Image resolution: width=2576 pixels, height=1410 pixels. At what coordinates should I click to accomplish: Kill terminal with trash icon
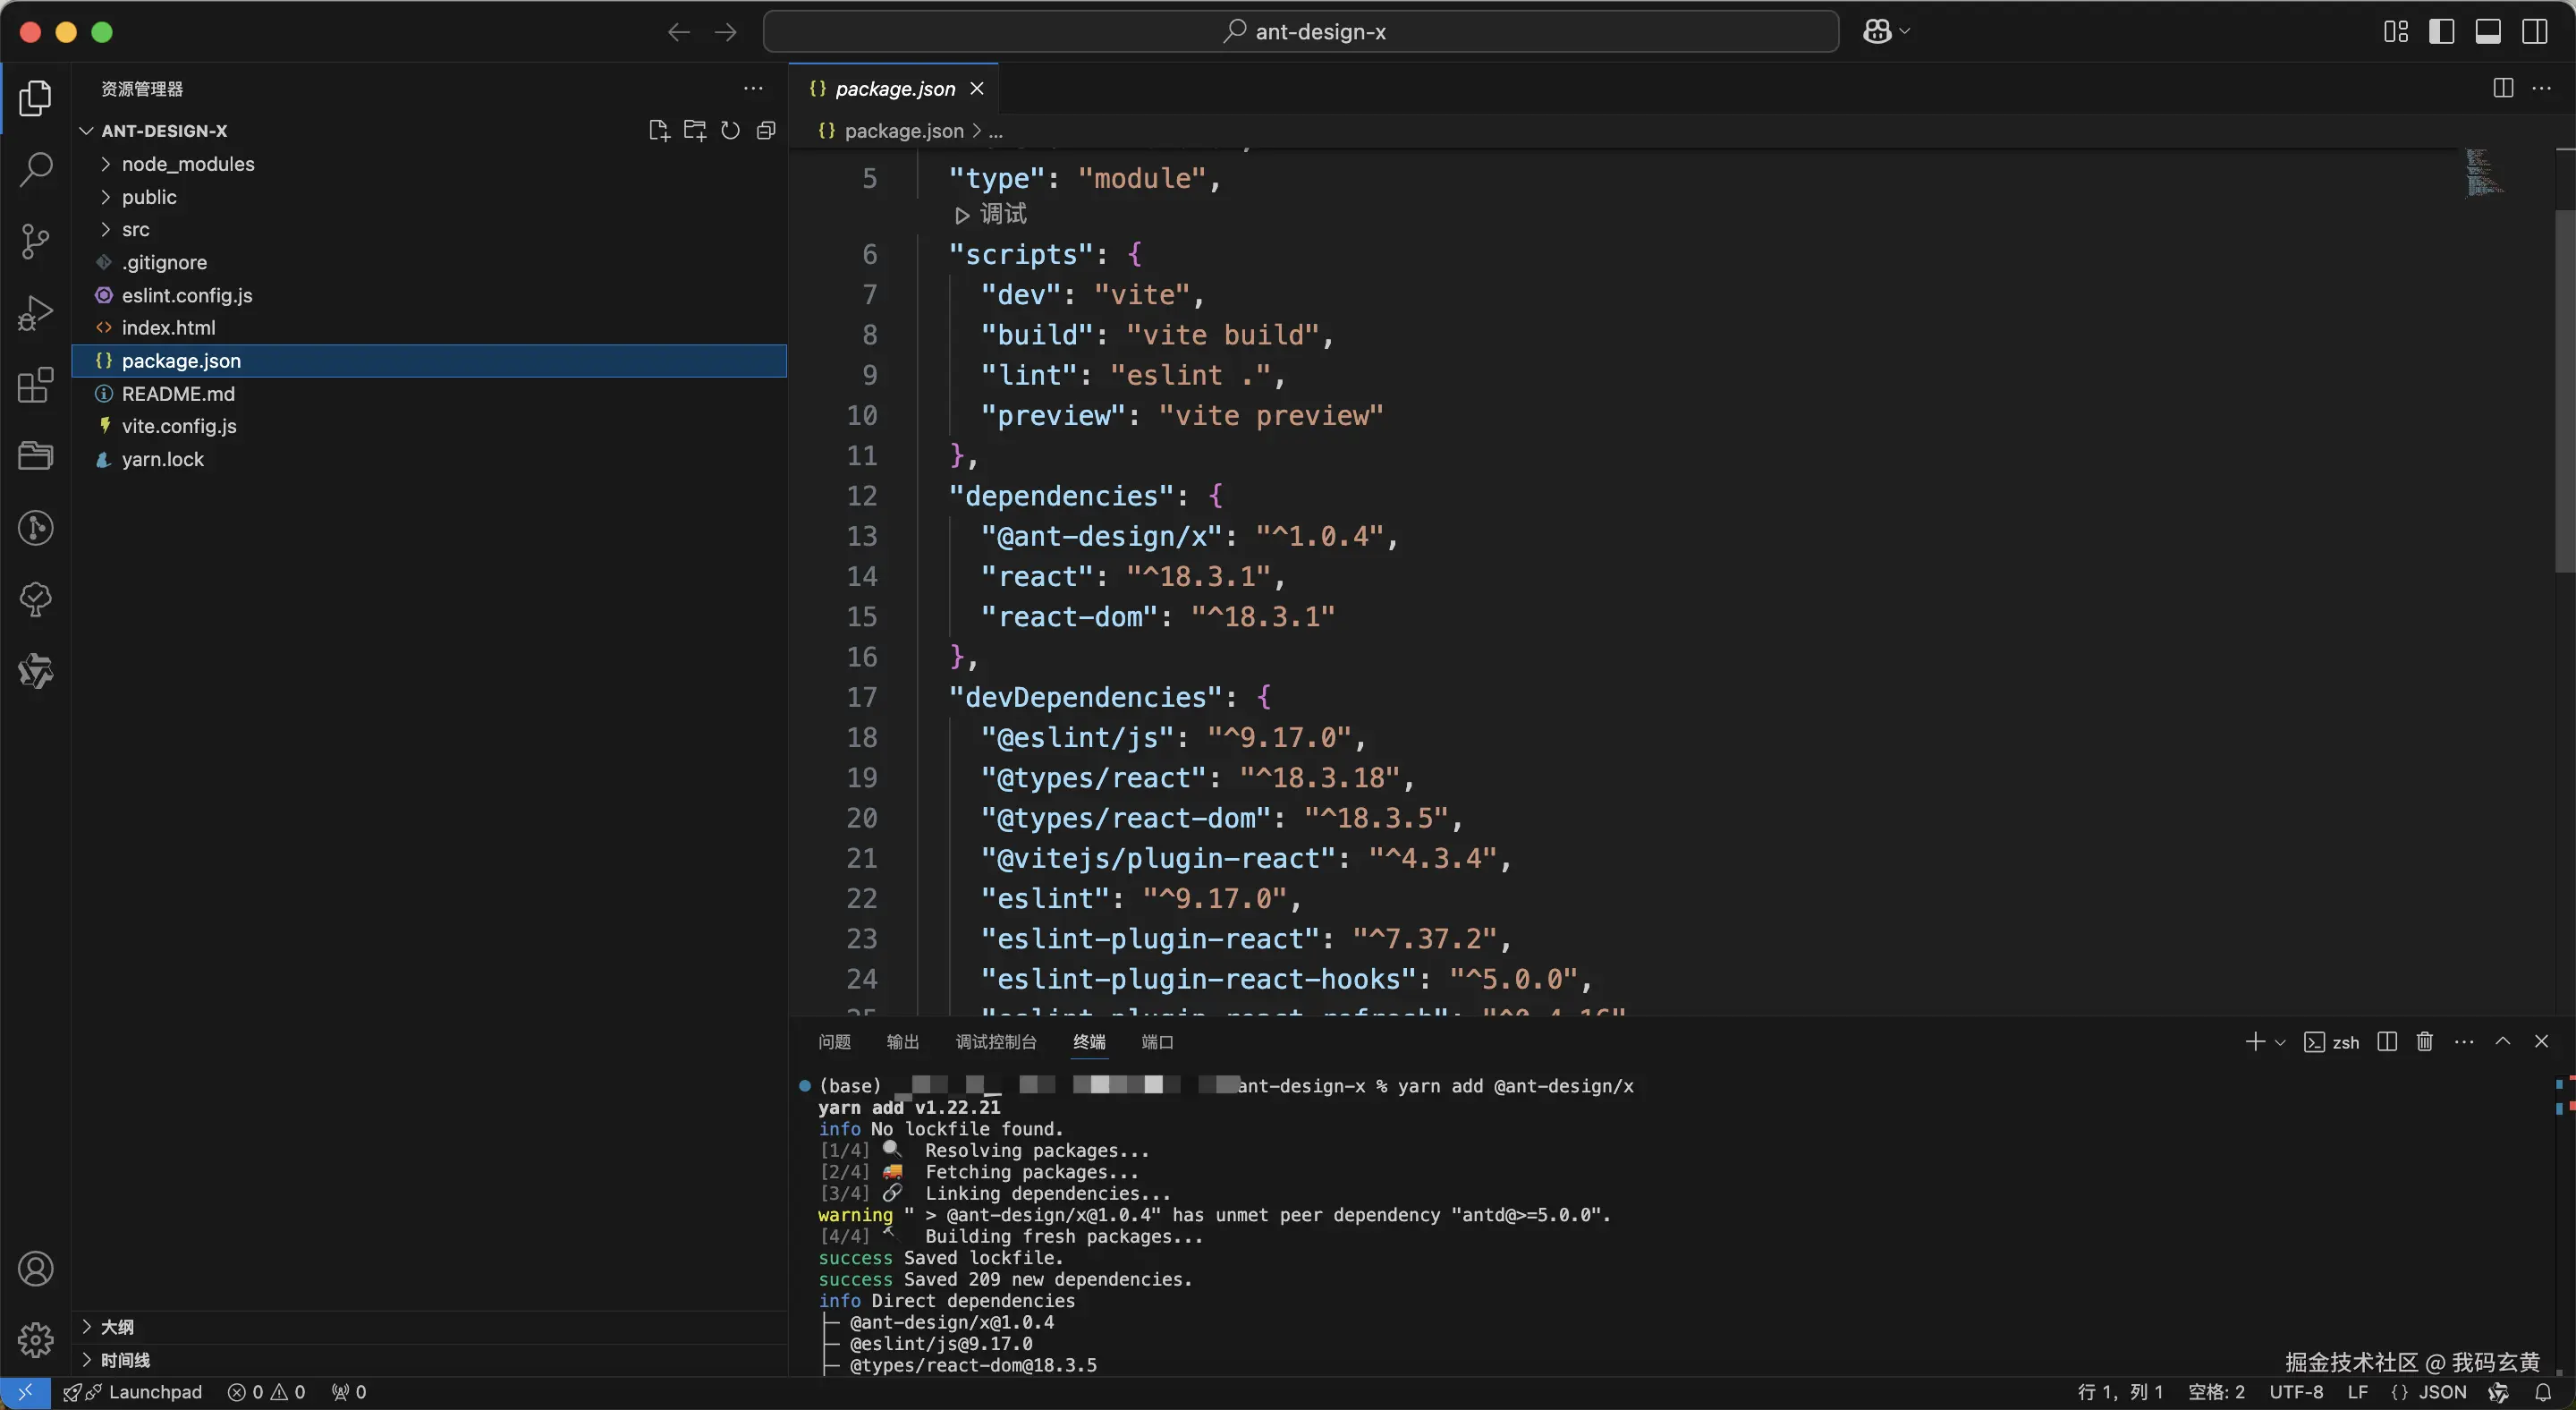[2424, 1042]
